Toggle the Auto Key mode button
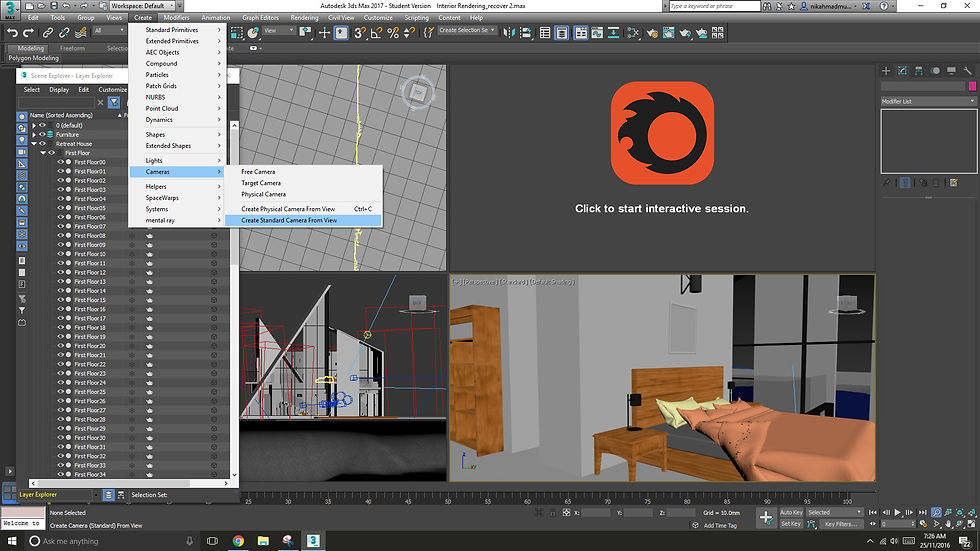Screen dimensions: 980x551 (791, 512)
